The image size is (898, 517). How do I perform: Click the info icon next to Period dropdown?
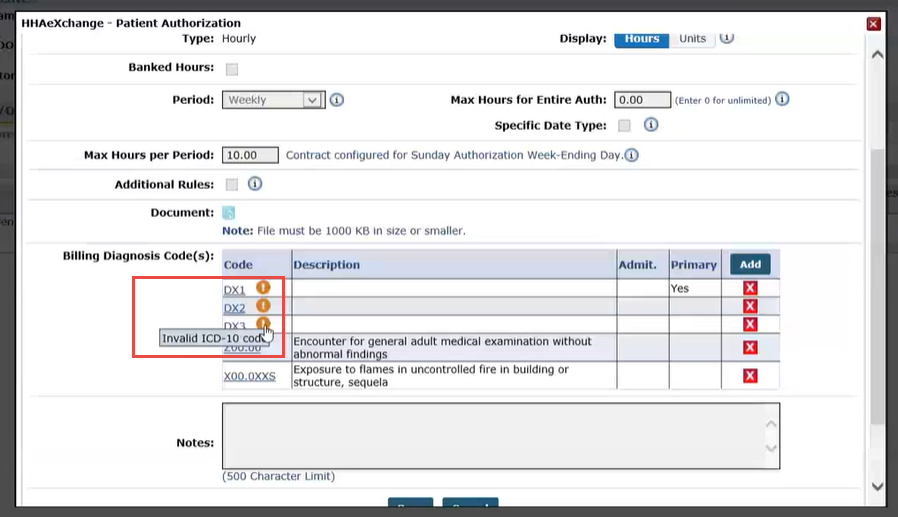click(337, 100)
